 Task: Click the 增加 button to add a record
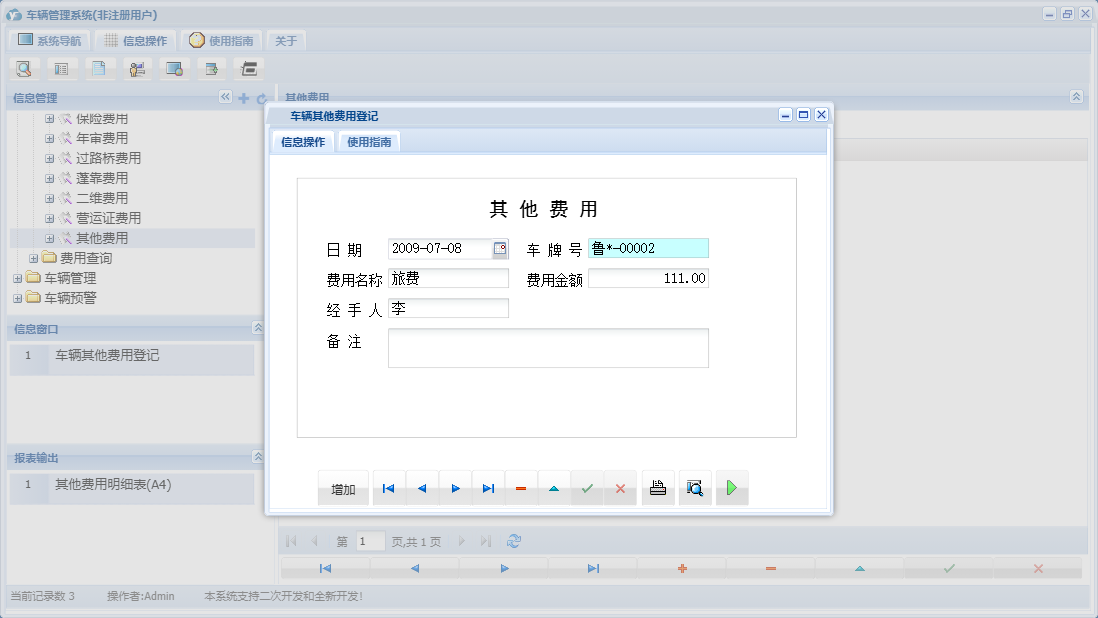[342, 487]
